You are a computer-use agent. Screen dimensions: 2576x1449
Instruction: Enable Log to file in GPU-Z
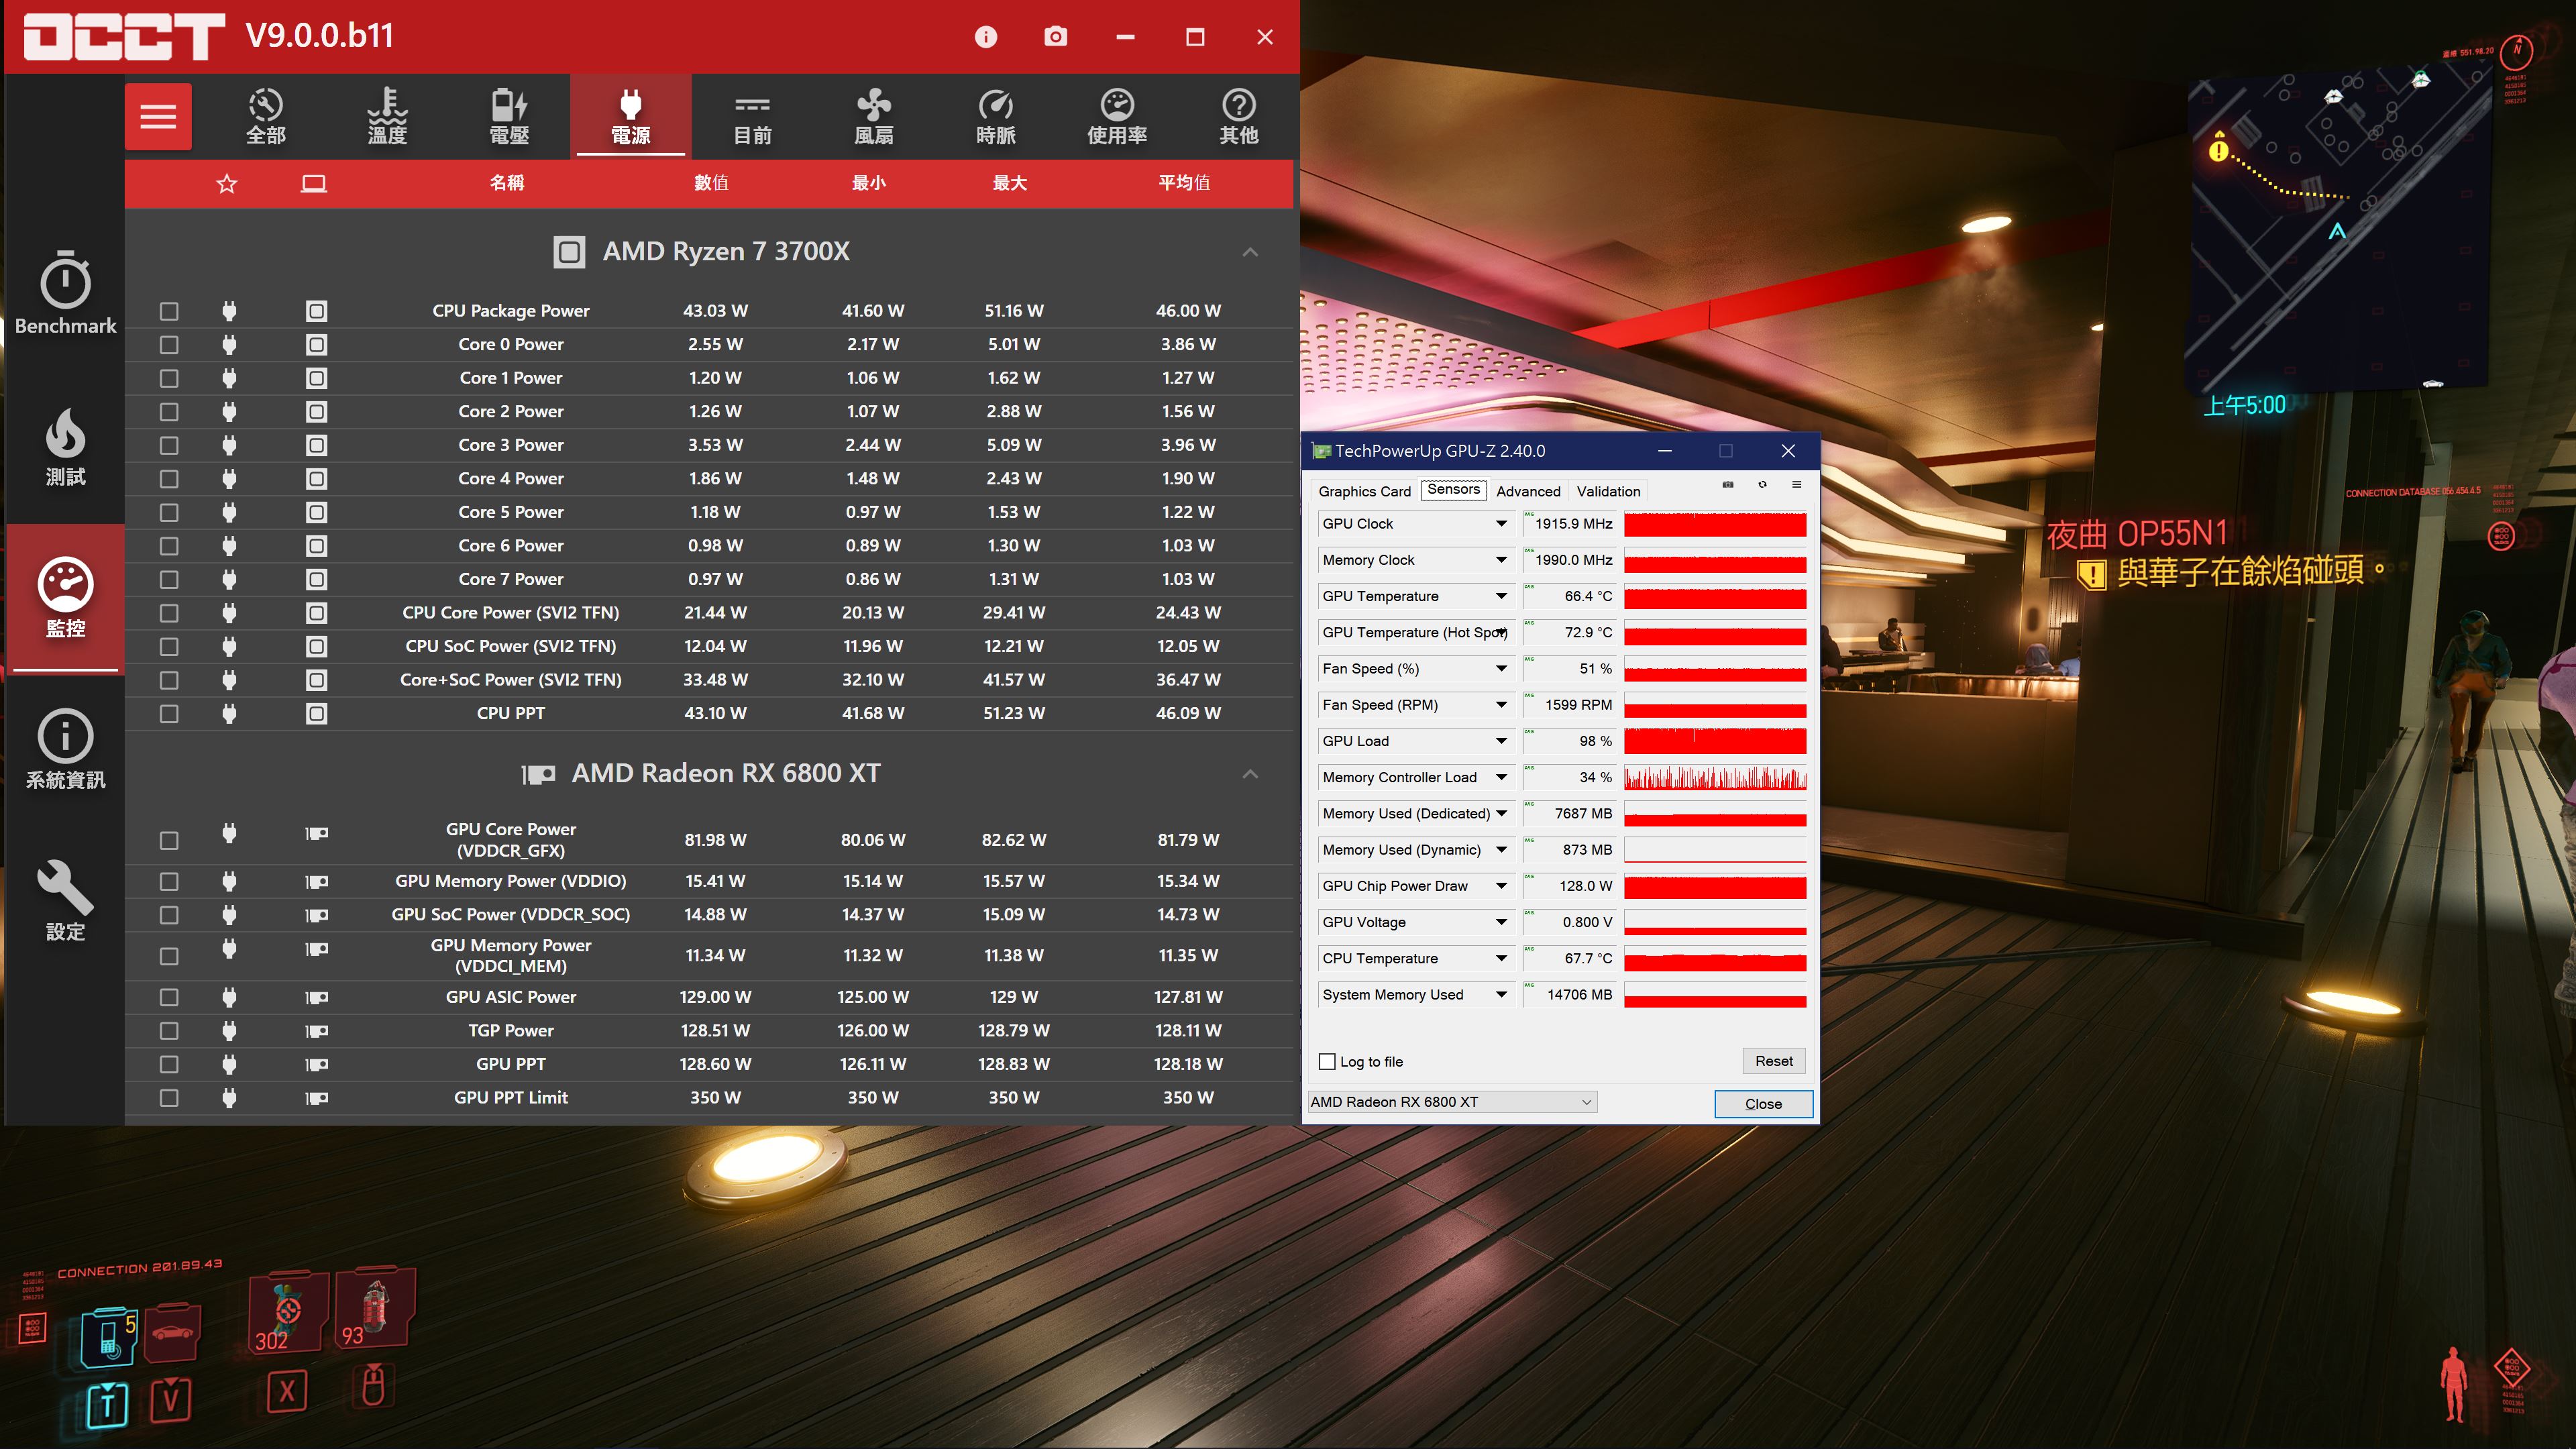click(1327, 1062)
